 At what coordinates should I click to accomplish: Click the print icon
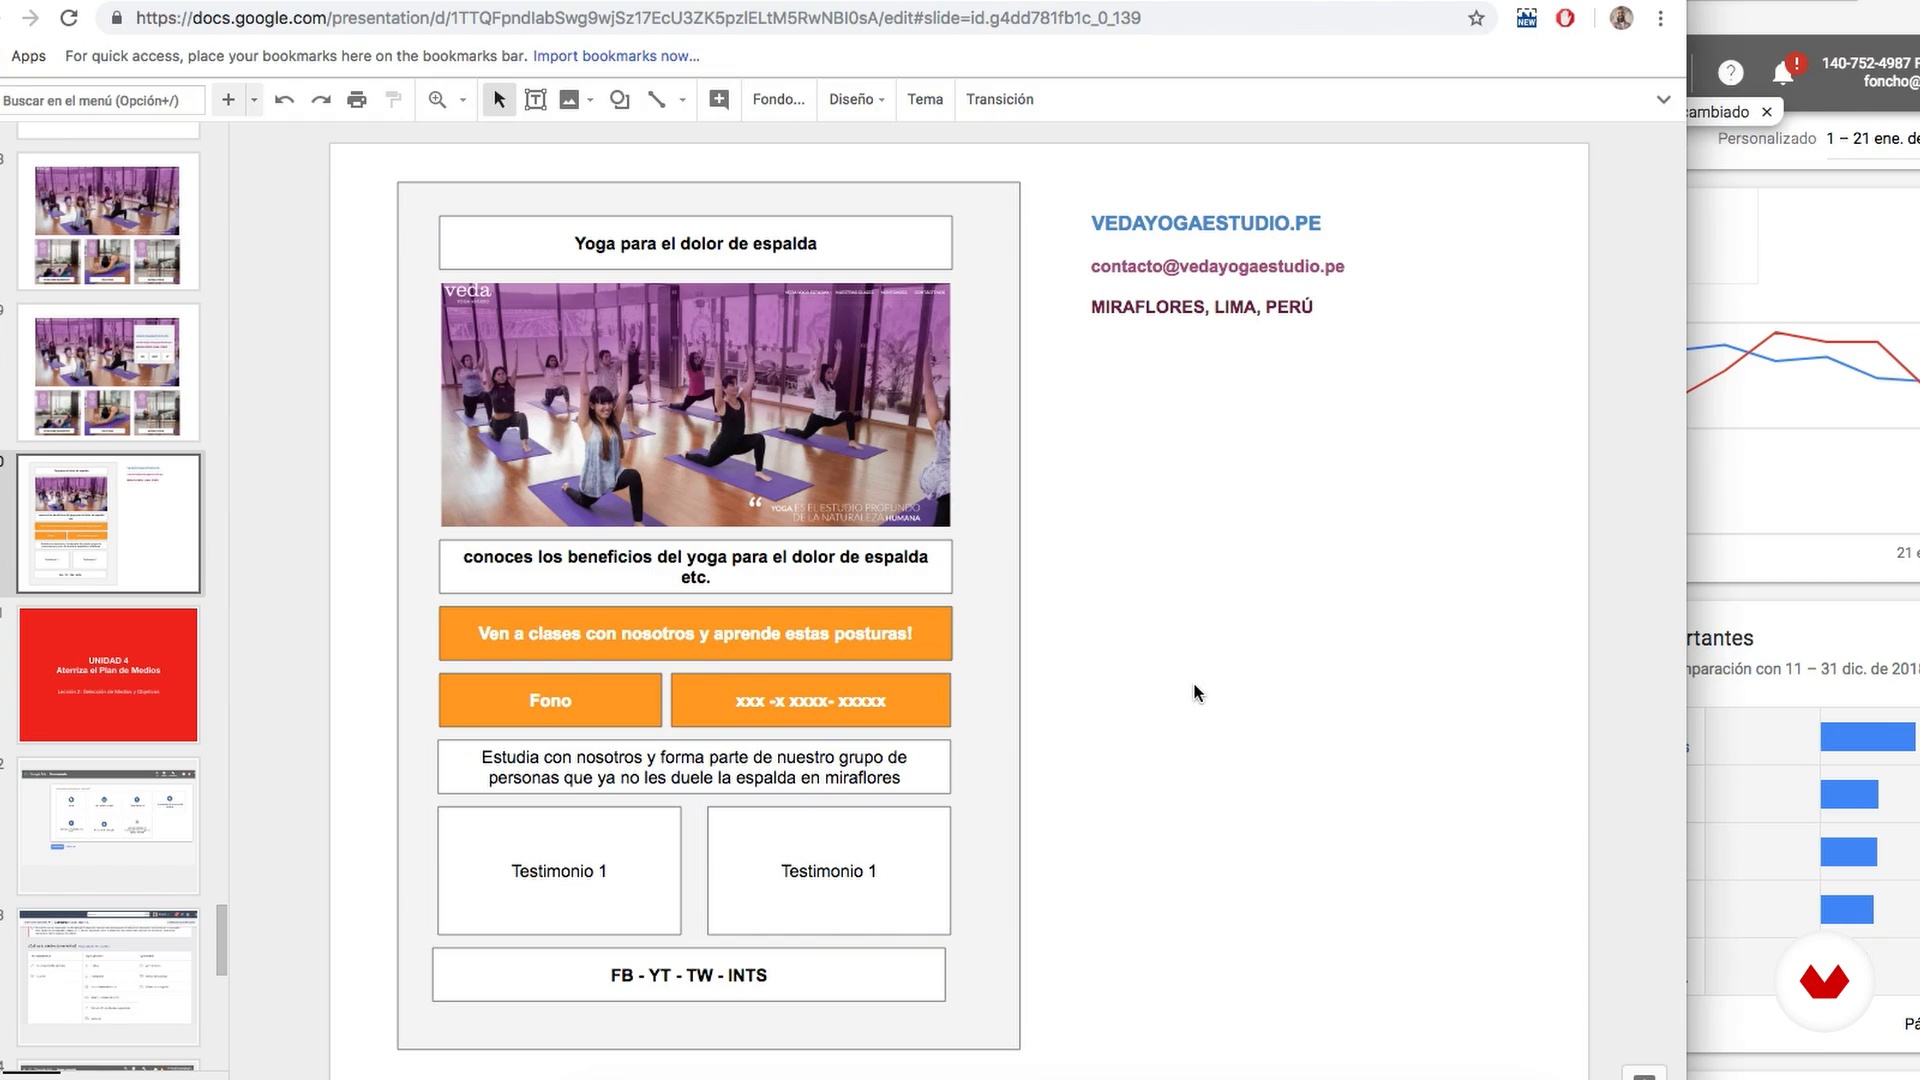pos(357,99)
